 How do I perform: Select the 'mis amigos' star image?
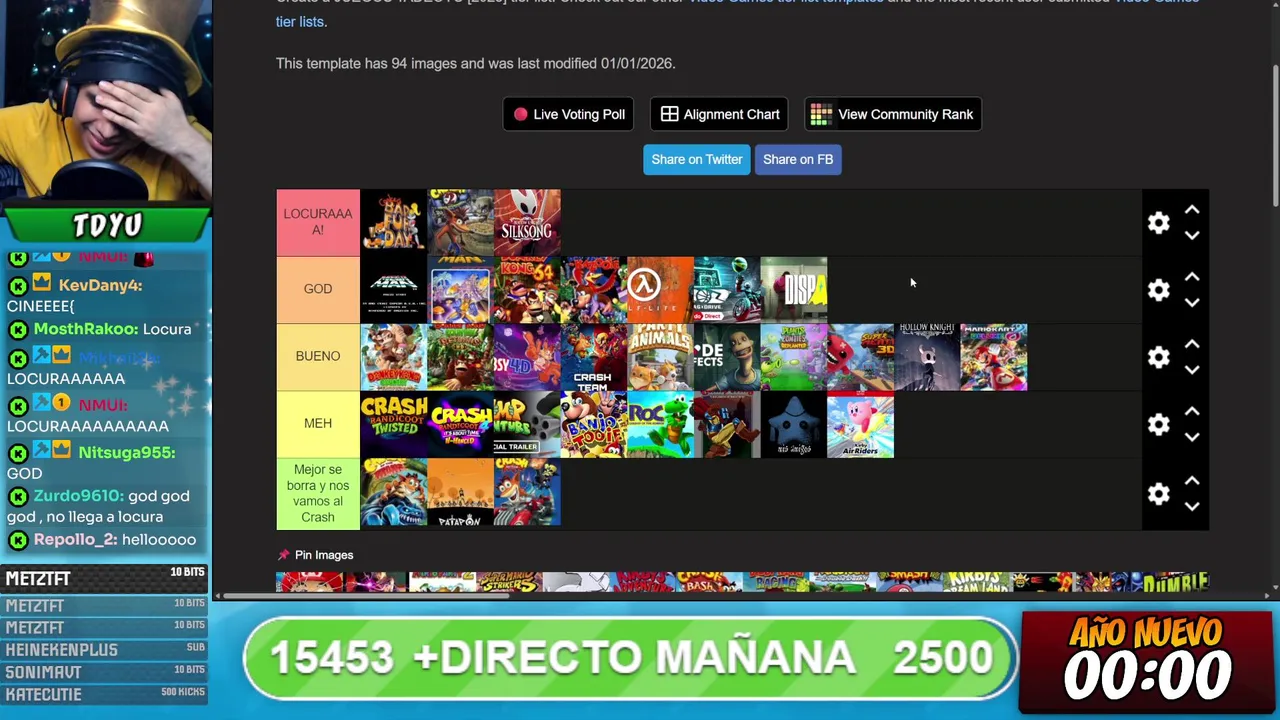794,424
